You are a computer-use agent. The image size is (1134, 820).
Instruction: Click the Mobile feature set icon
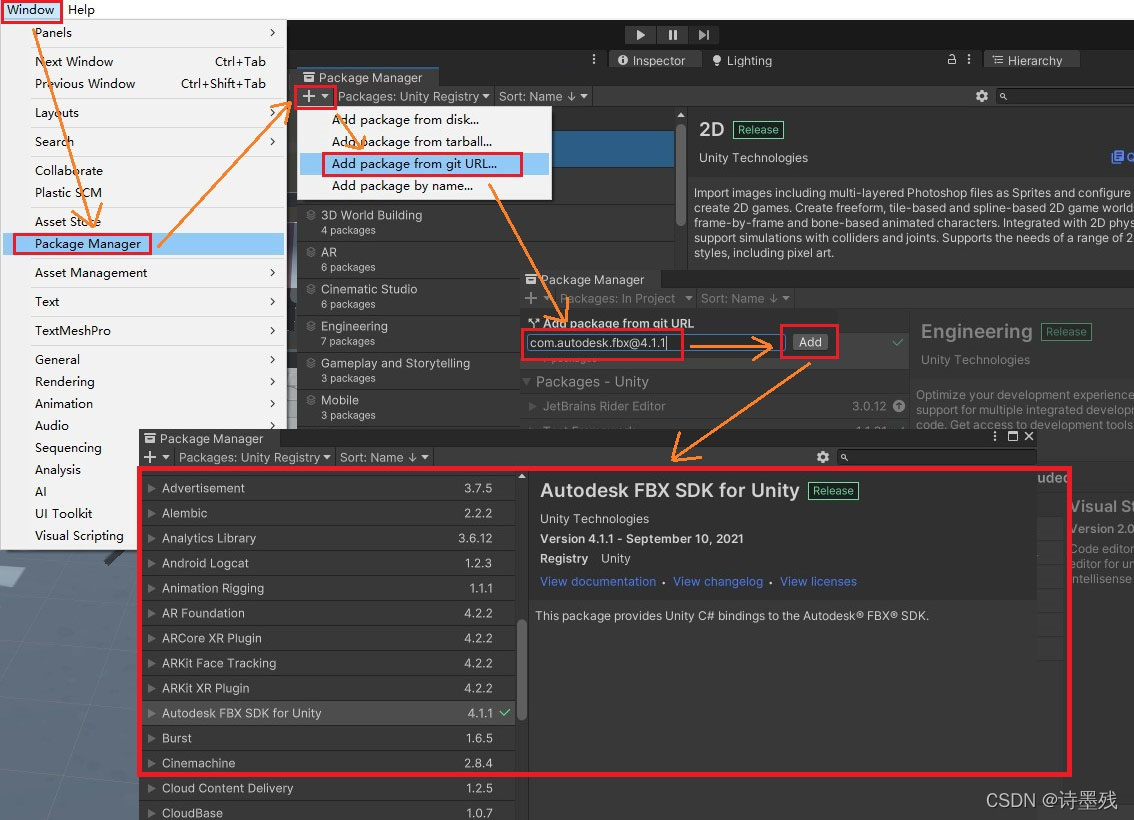click(310, 400)
